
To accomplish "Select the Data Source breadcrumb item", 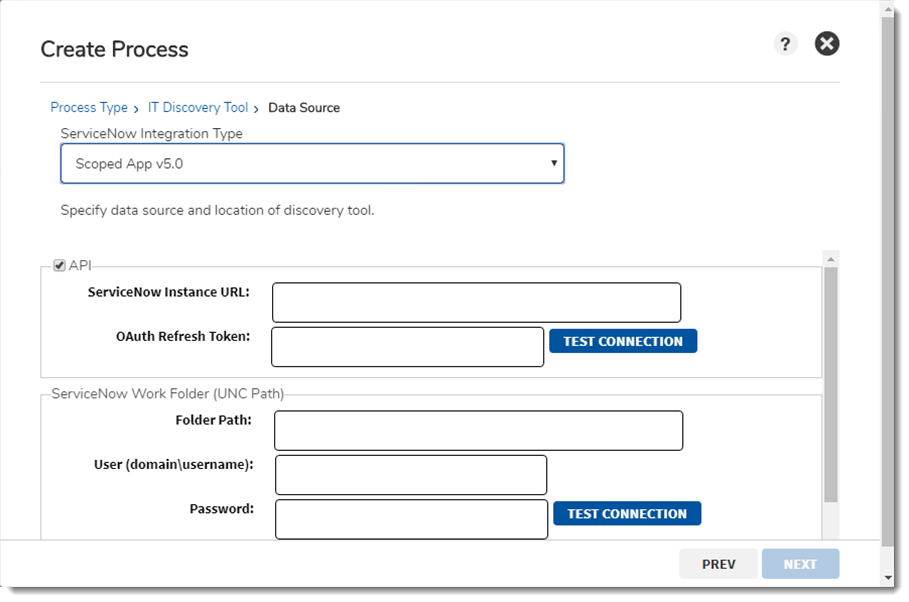I will click(x=304, y=108).
